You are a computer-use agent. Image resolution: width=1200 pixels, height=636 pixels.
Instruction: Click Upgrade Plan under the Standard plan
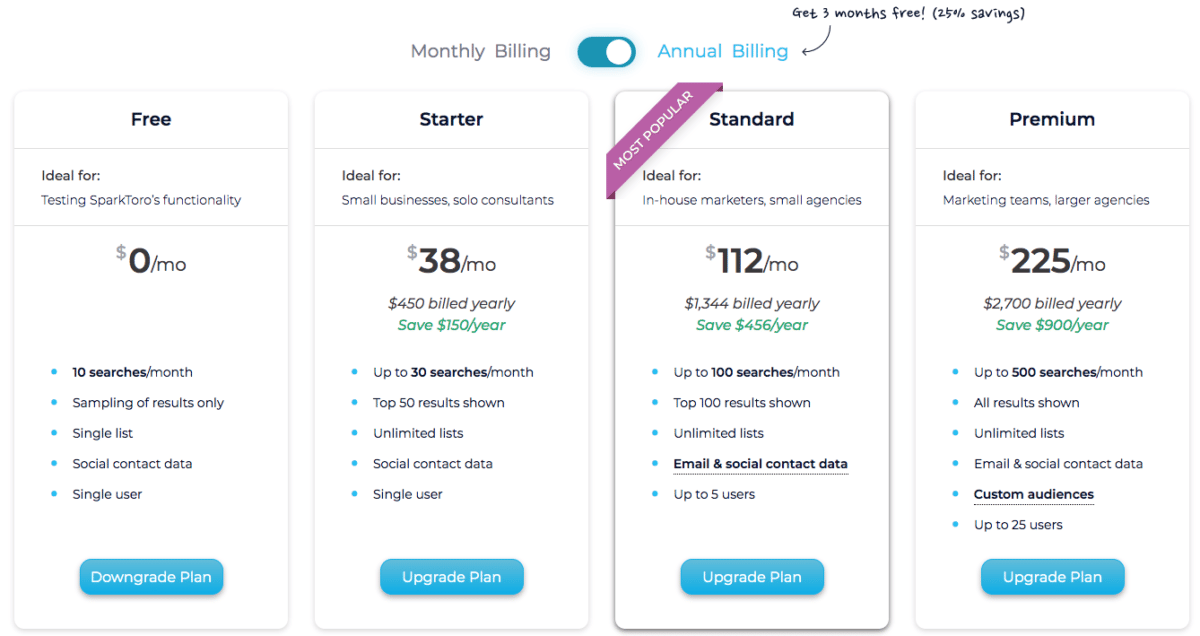pyautogui.click(x=752, y=577)
